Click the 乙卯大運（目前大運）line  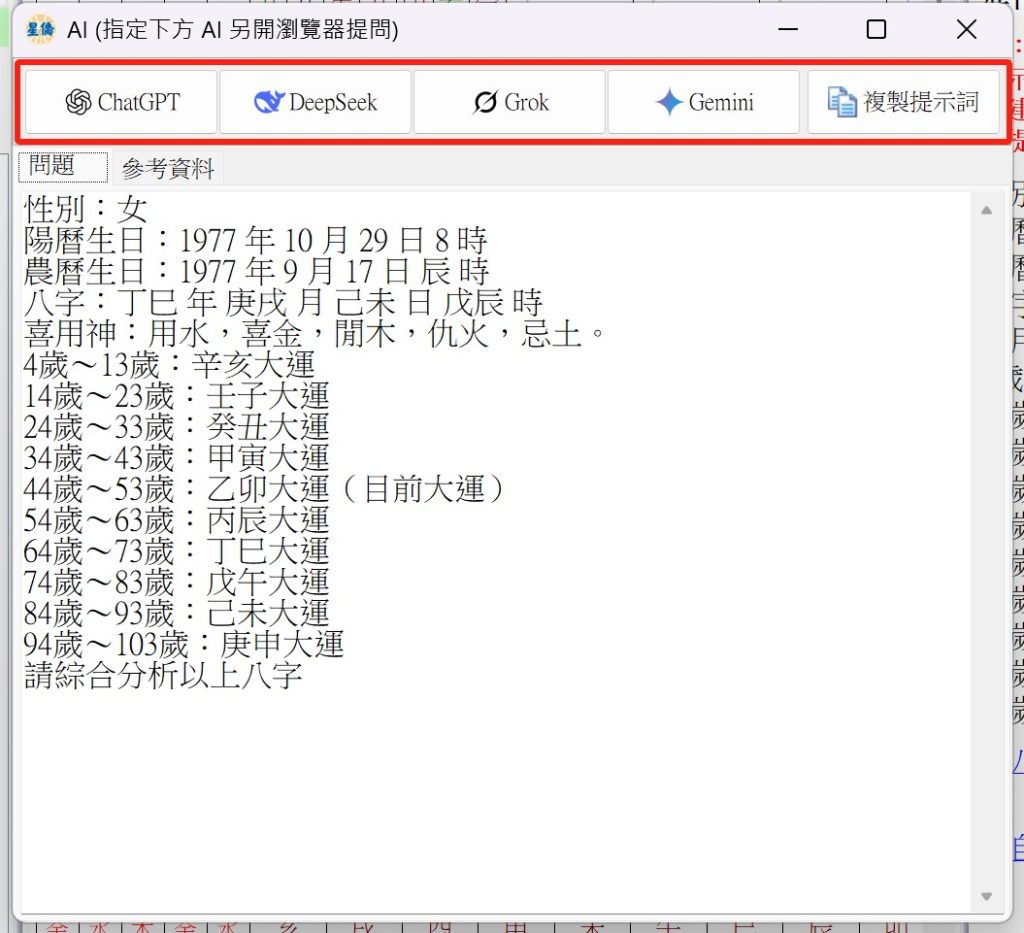pyautogui.click(x=264, y=490)
